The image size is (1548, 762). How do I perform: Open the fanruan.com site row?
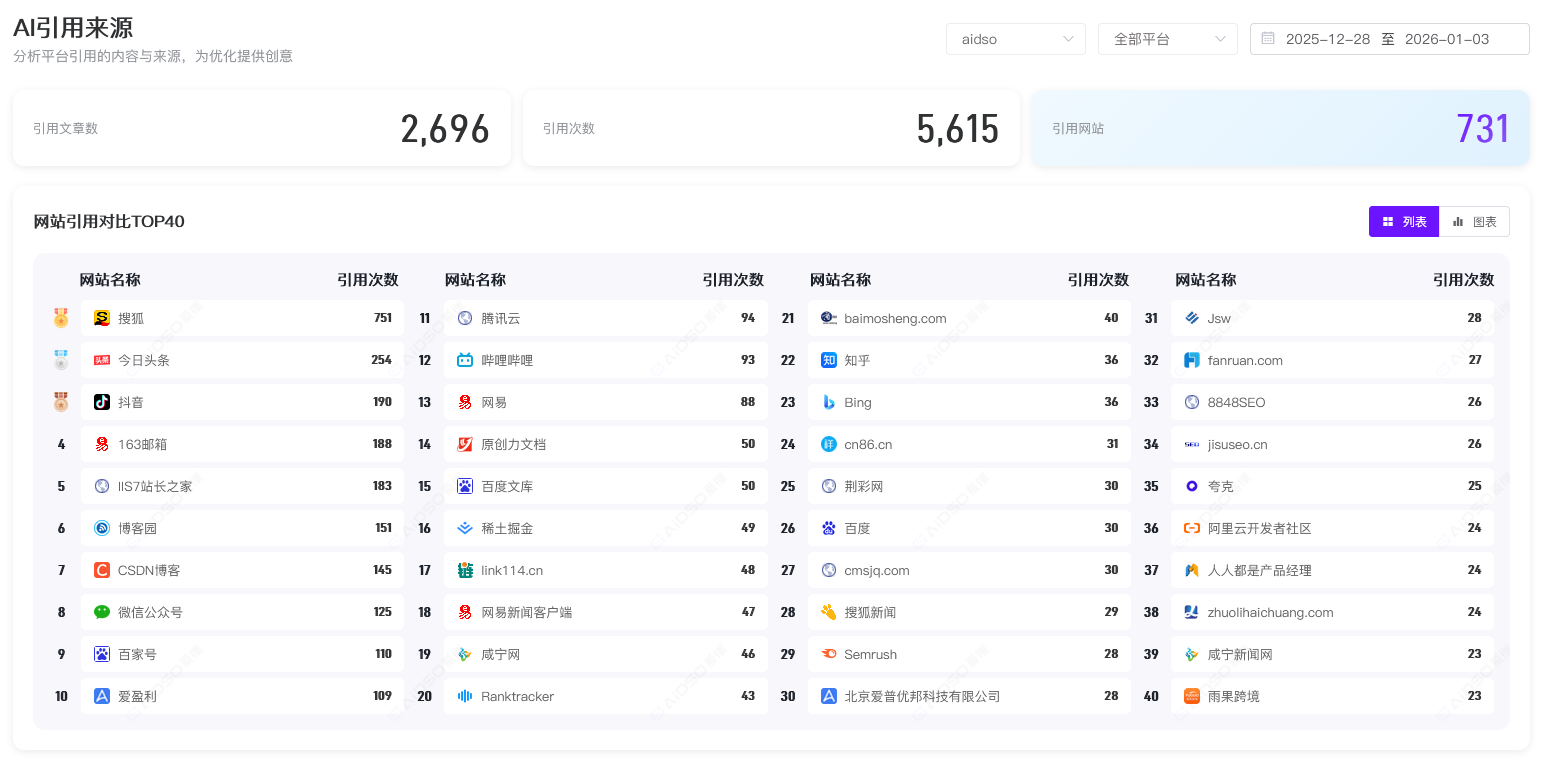coord(1332,360)
